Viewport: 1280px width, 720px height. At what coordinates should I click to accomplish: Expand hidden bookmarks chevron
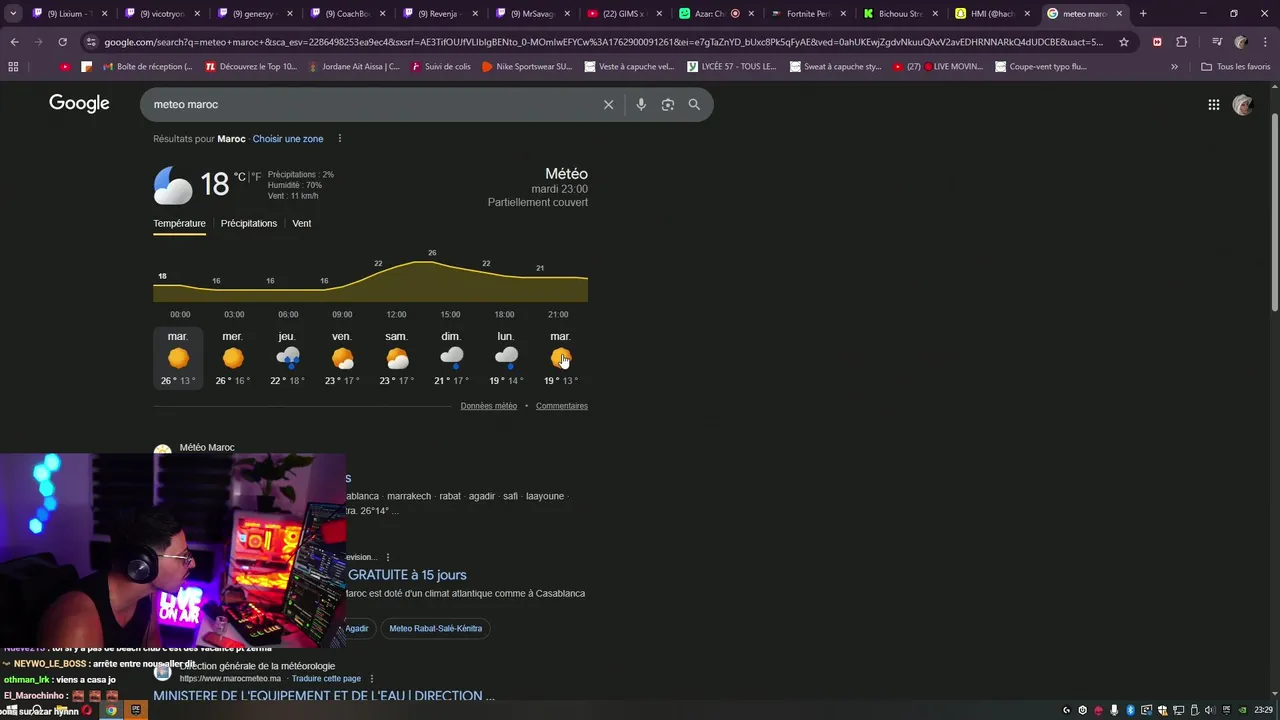[x=1174, y=66]
